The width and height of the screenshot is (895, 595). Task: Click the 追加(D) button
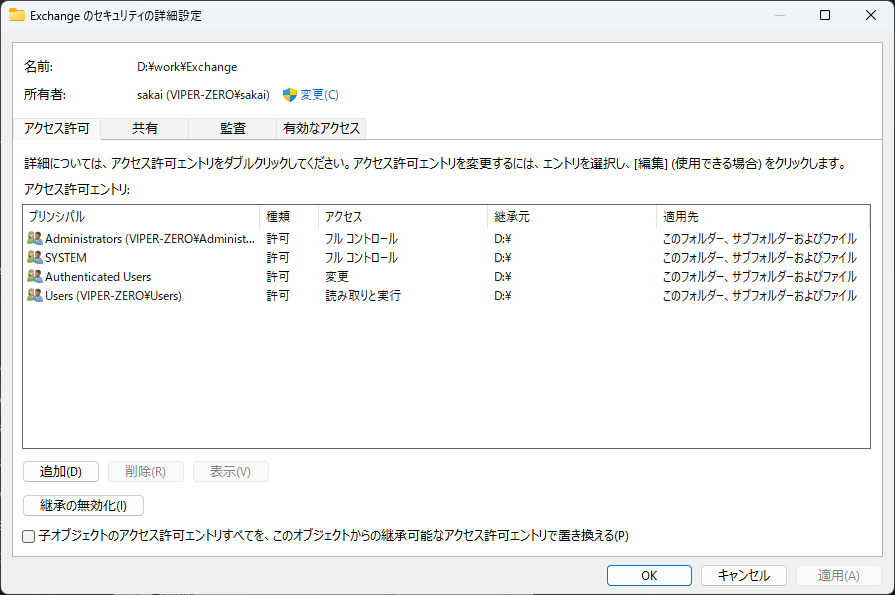61,472
